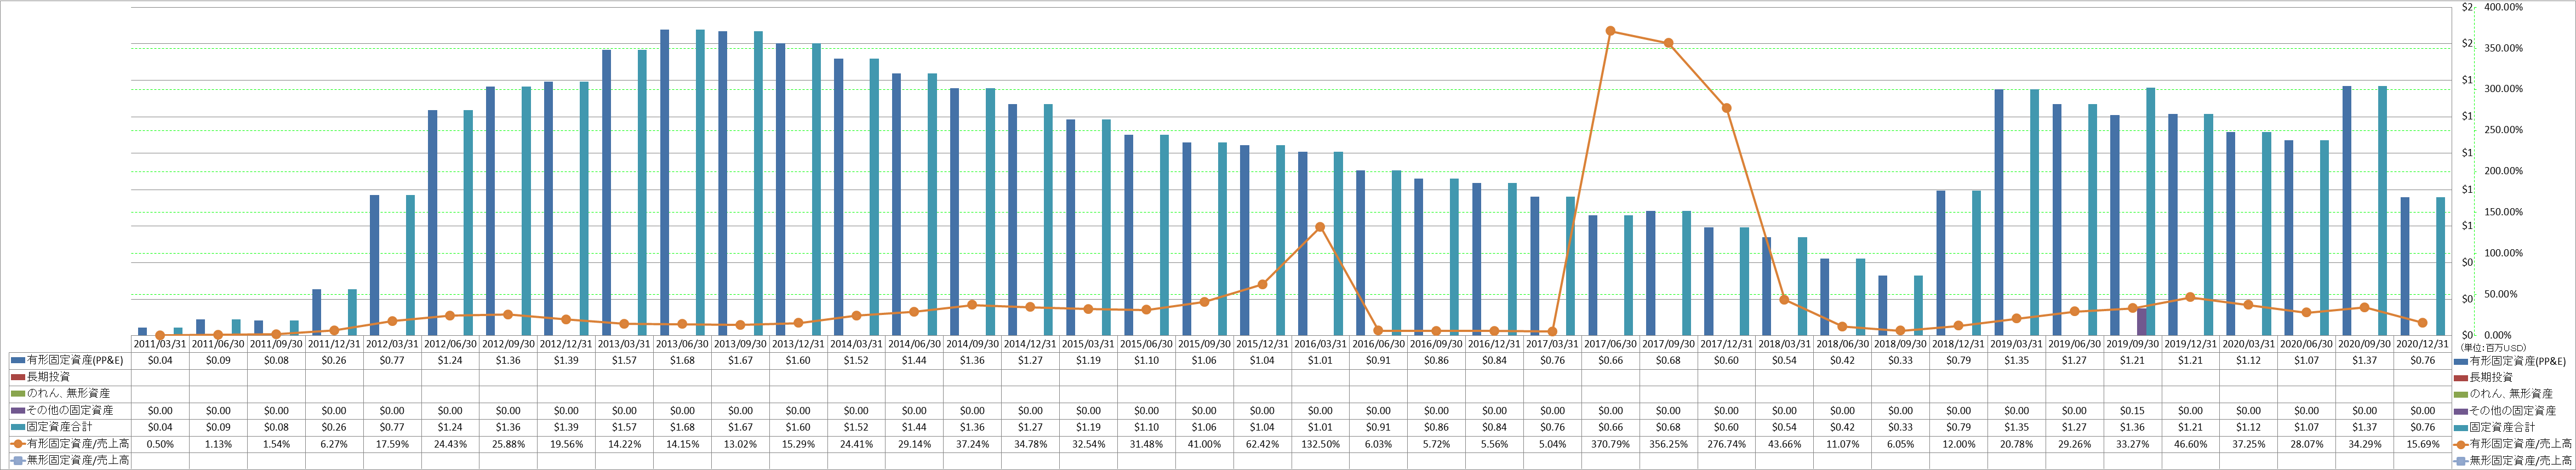
Task: Click the 2013/06/30 date label
Action: click(x=682, y=343)
